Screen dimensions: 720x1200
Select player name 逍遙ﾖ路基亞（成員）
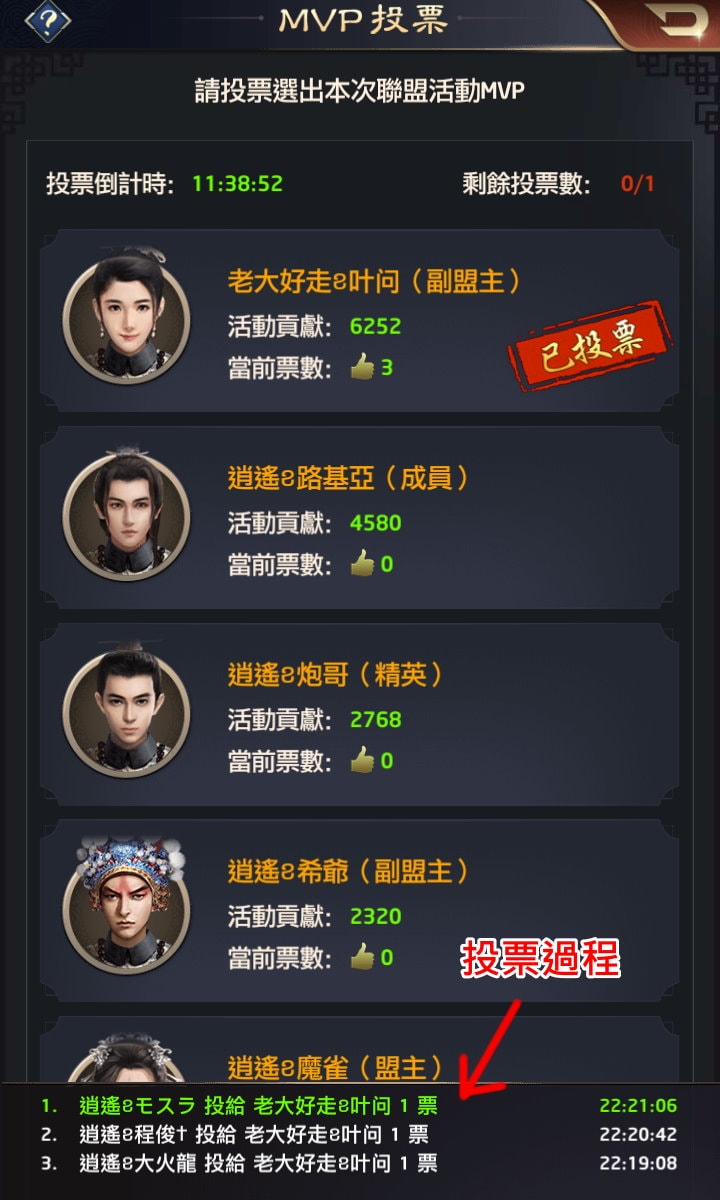[x=349, y=478]
